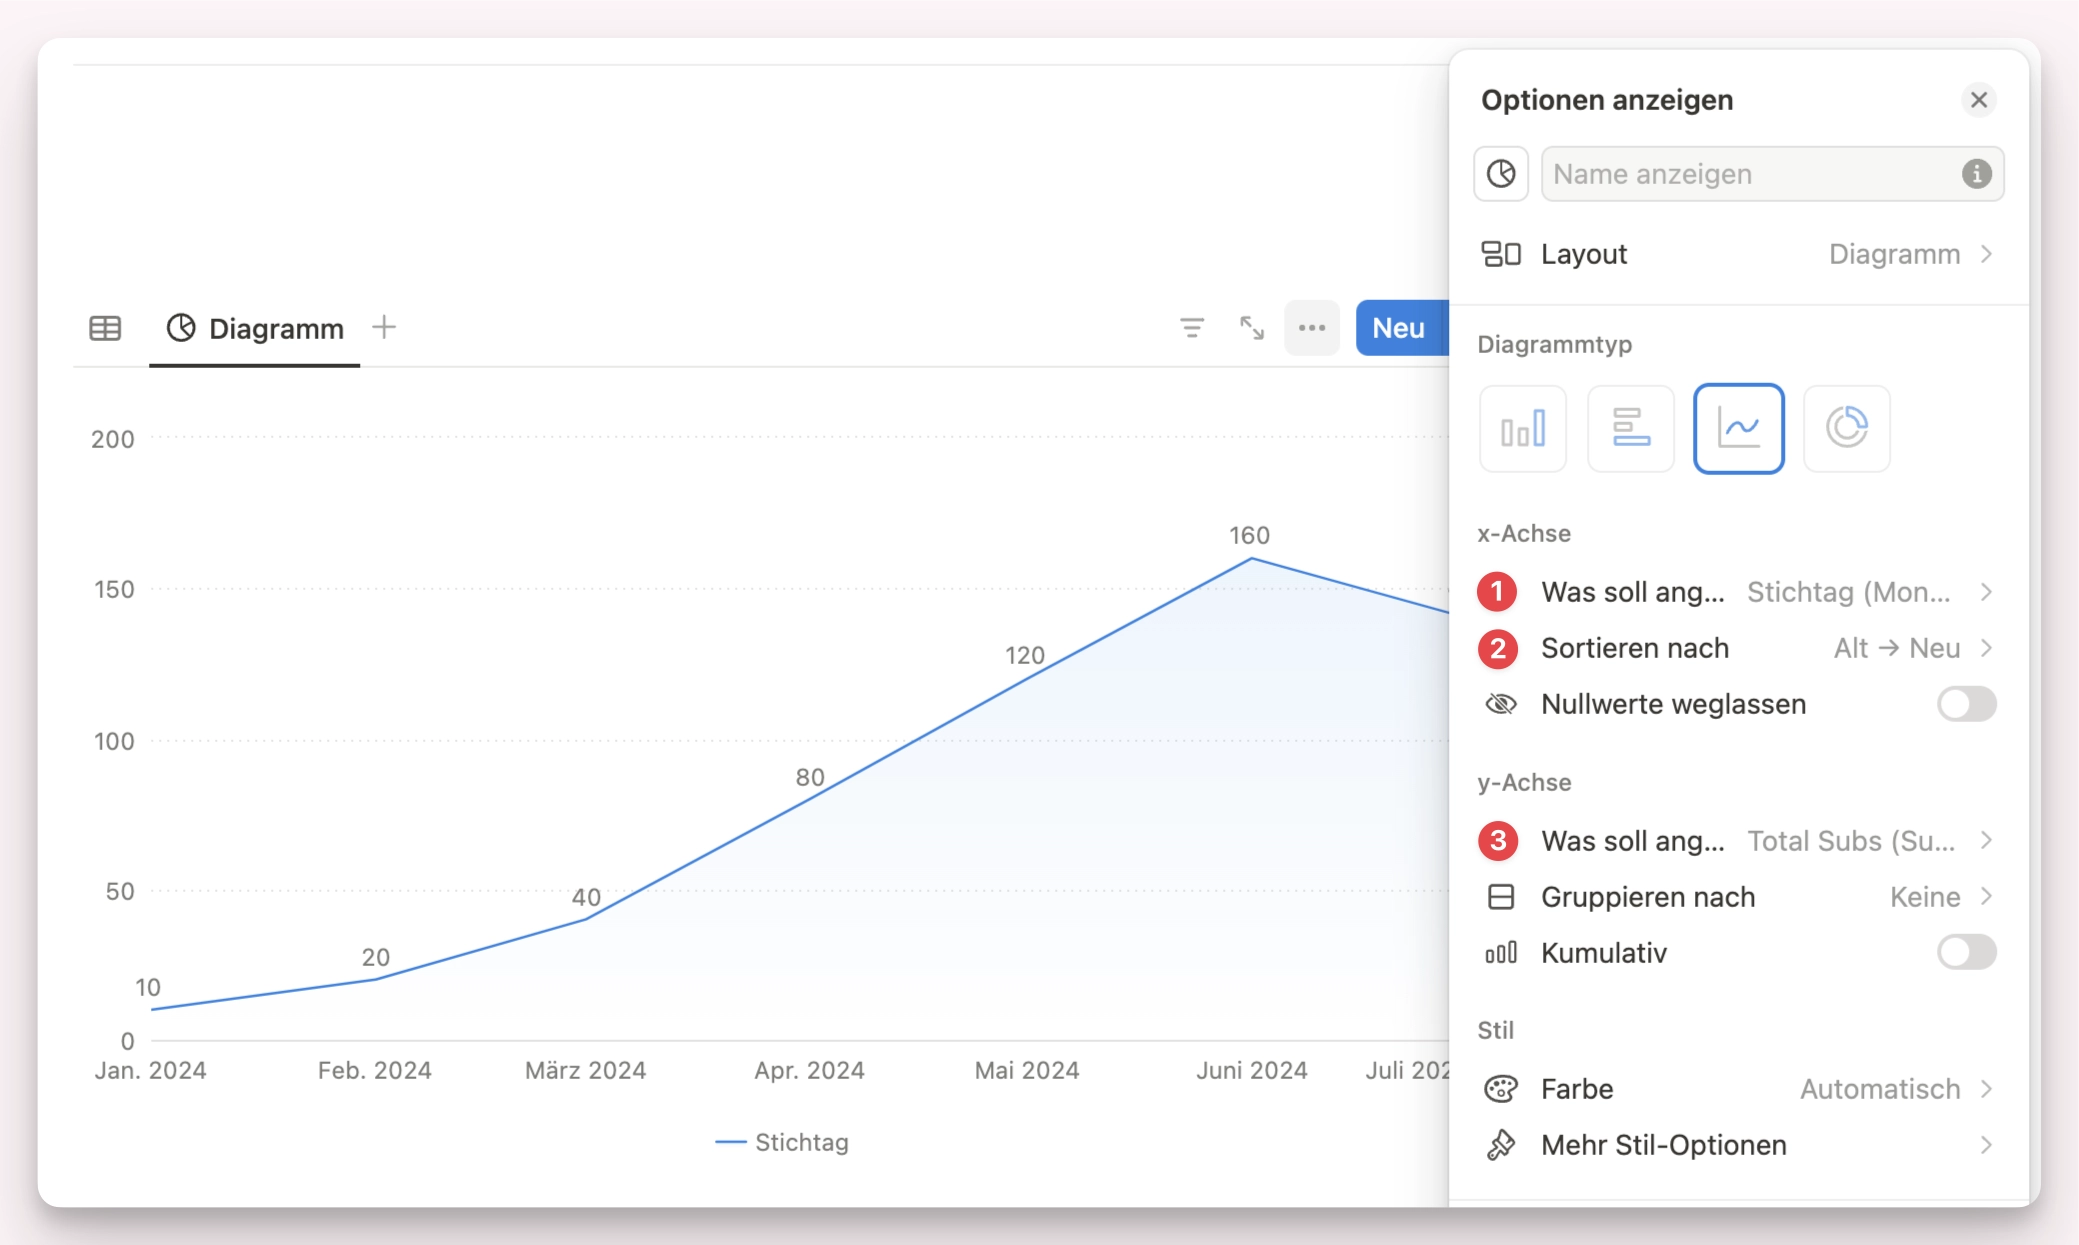
Task: Toggle Nullwerte weglassen switch
Action: [1966, 704]
